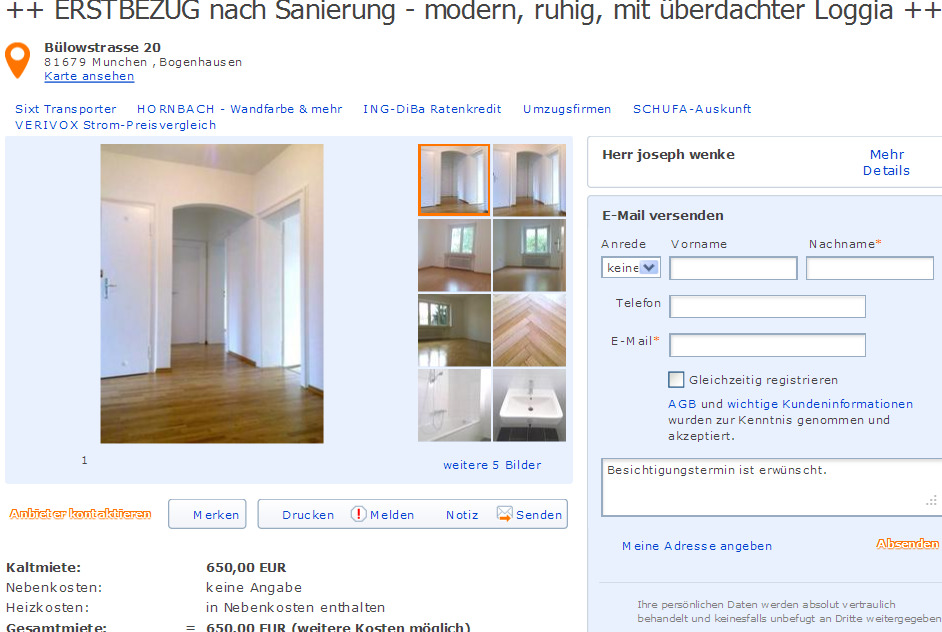Click the Merken button
The image size is (942, 632).
click(x=207, y=514)
